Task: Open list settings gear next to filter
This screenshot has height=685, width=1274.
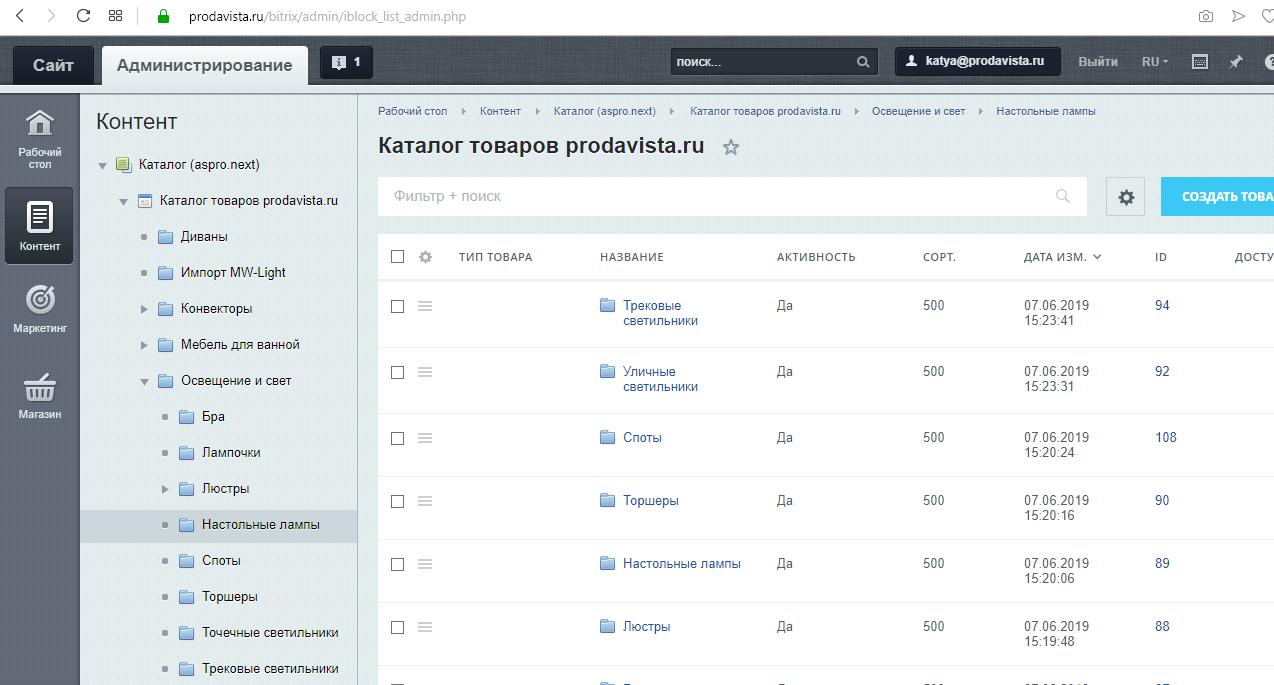Action: [x=1126, y=197]
